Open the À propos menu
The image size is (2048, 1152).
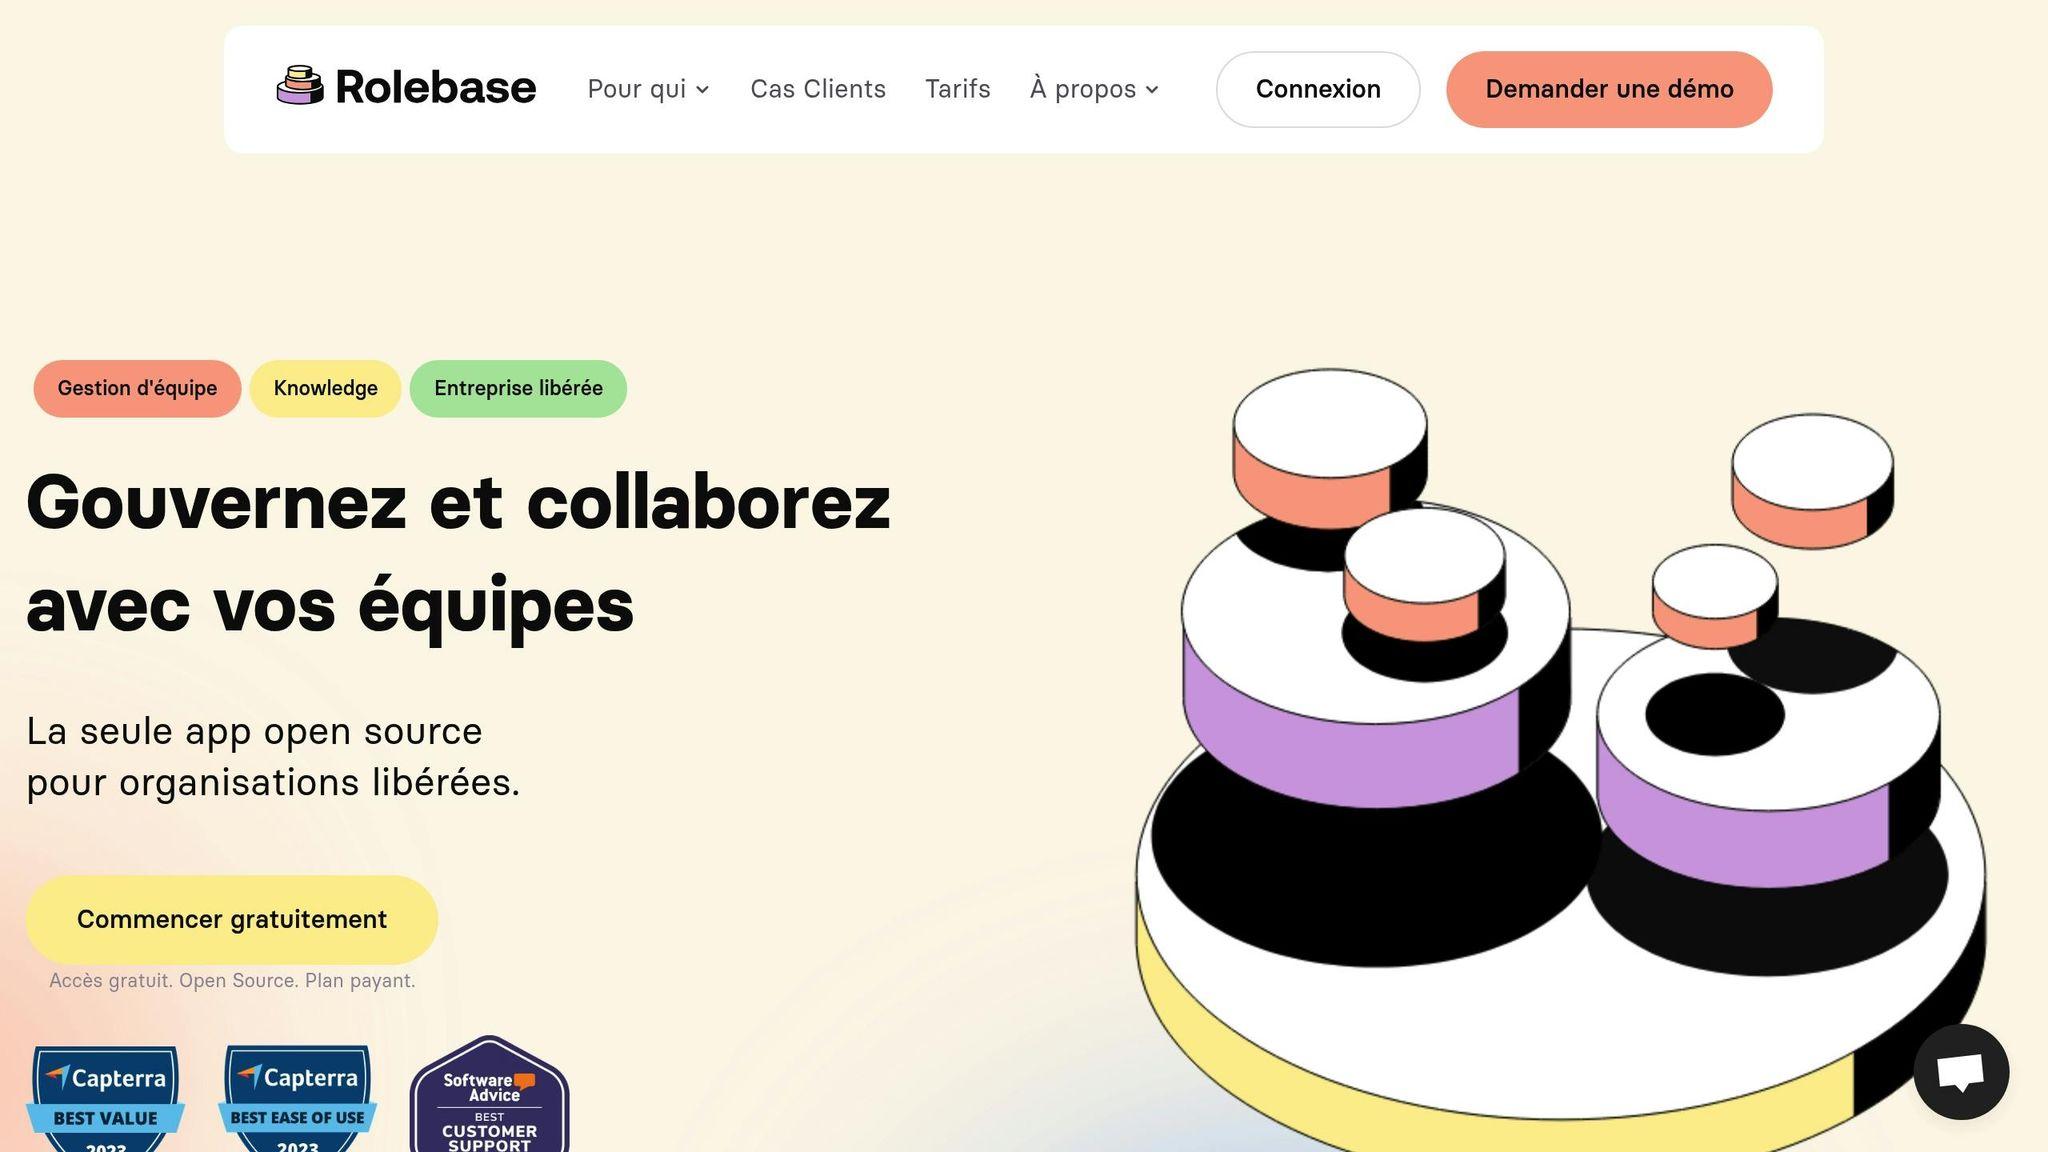pos(1095,89)
